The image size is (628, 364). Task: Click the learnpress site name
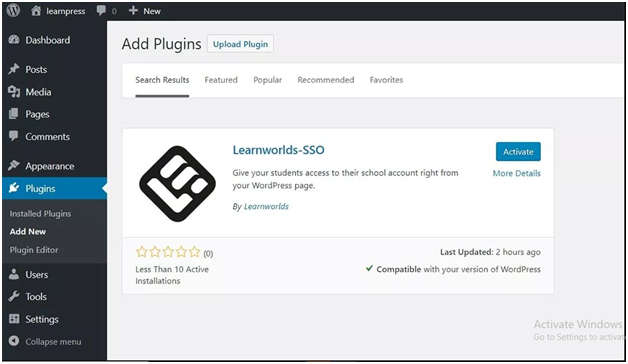click(x=66, y=11)
